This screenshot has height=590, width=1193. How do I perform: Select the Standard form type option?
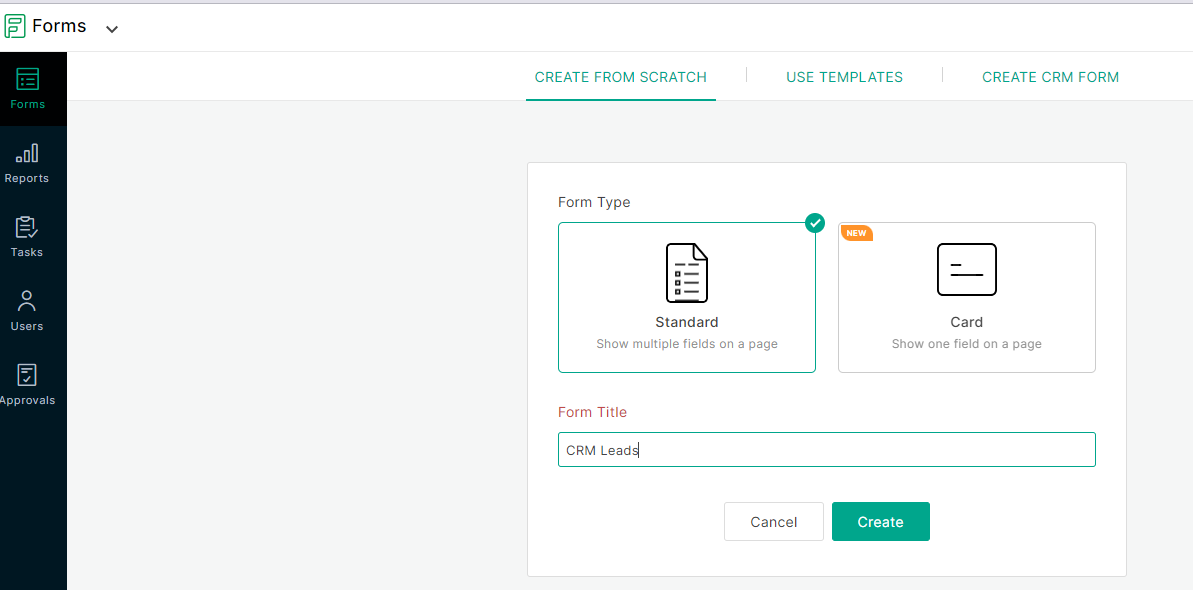[x=686, y=297]
